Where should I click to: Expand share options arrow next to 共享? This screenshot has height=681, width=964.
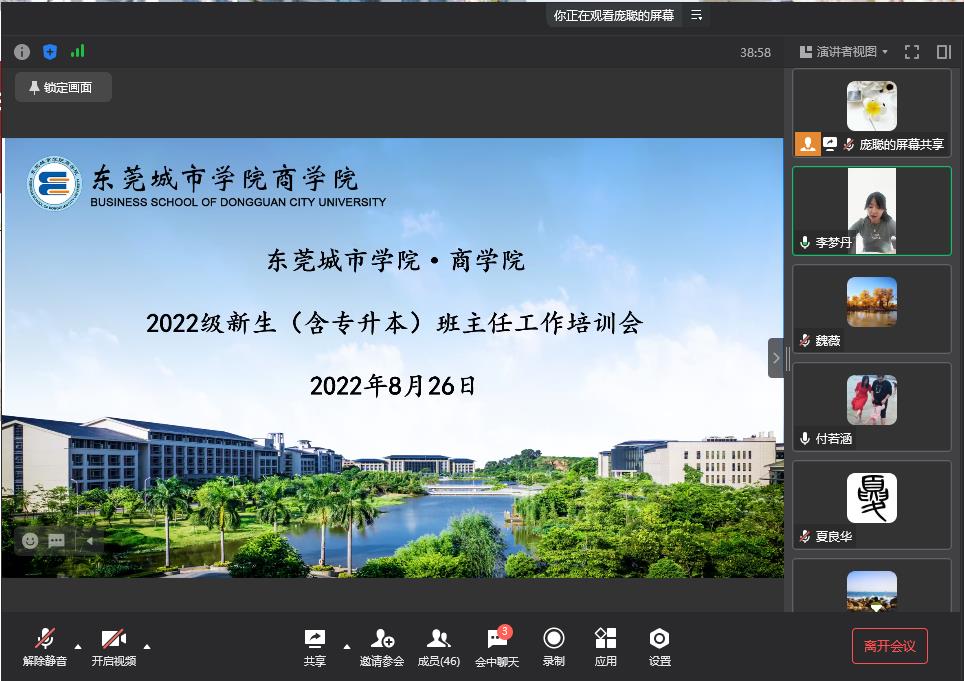[x=347, y=647]
